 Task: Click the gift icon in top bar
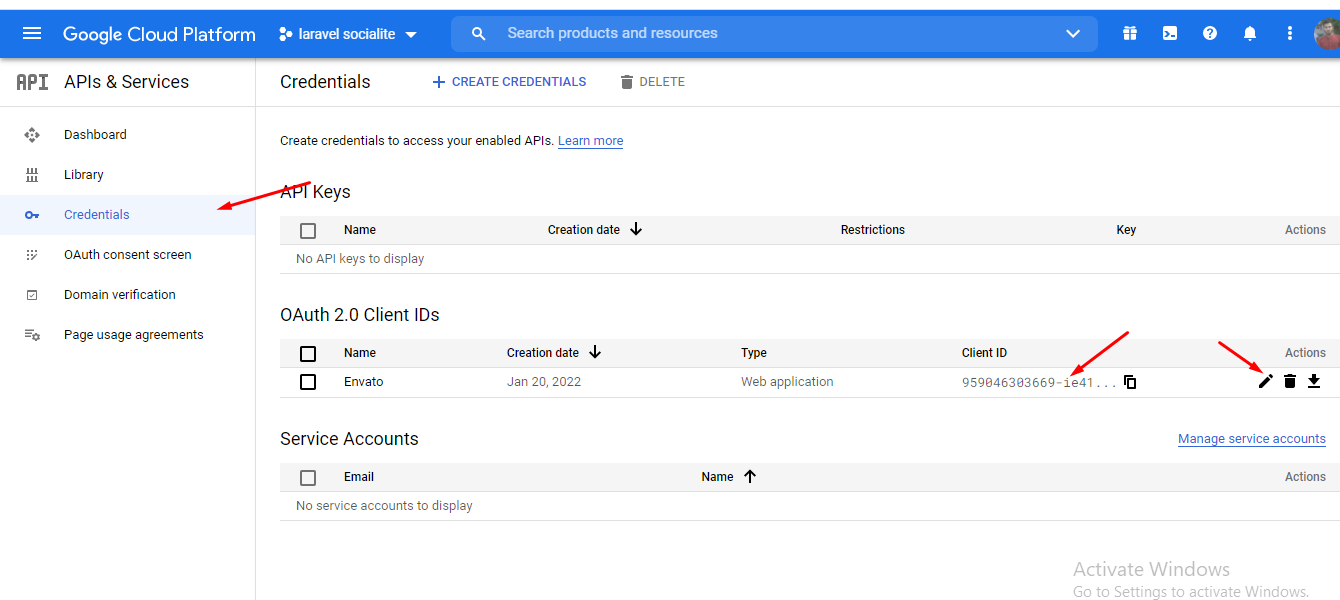coord(1130,33)
